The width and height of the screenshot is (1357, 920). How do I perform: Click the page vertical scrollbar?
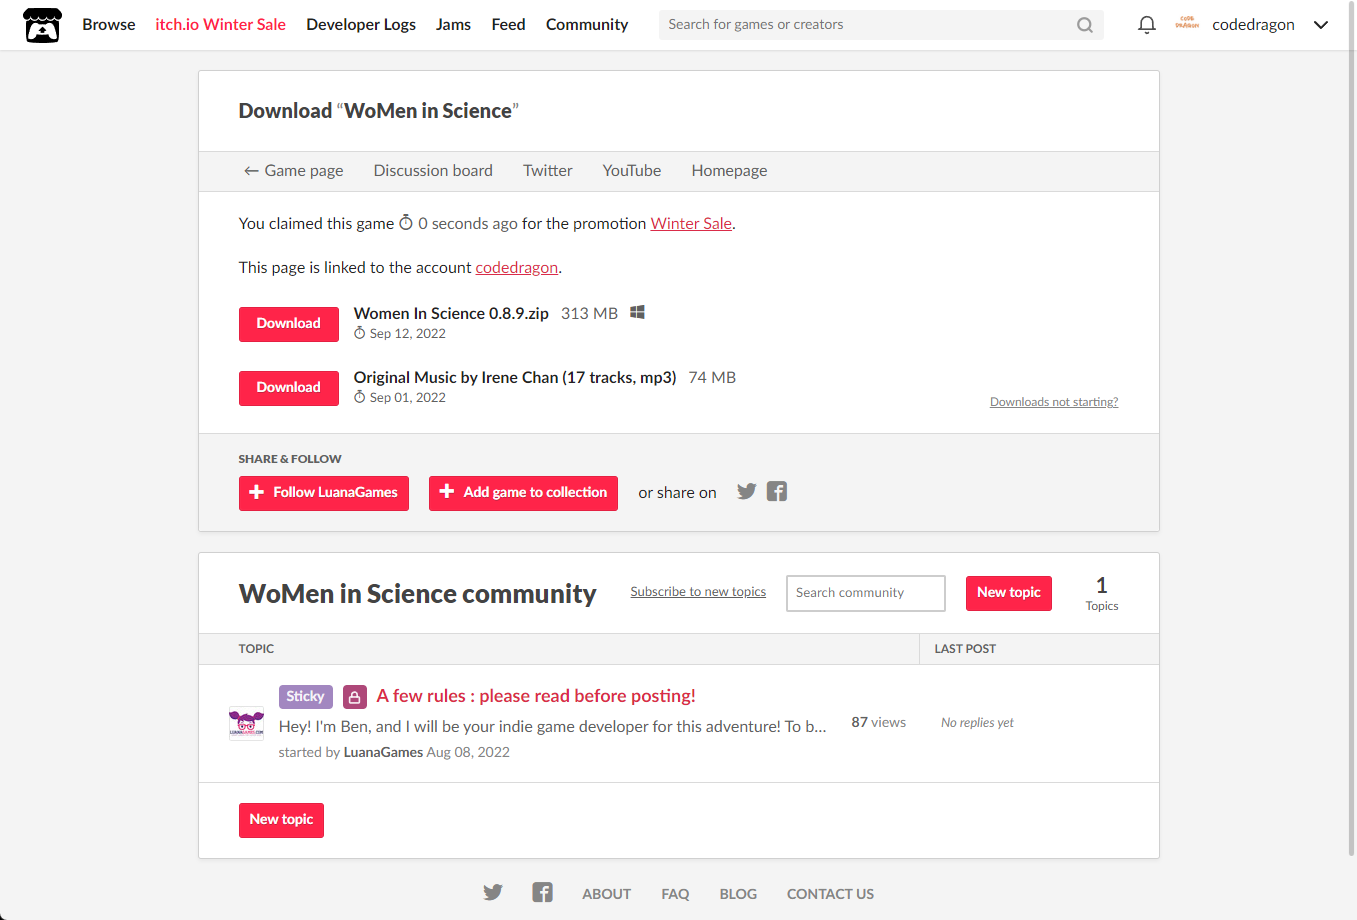(1352, 430)
